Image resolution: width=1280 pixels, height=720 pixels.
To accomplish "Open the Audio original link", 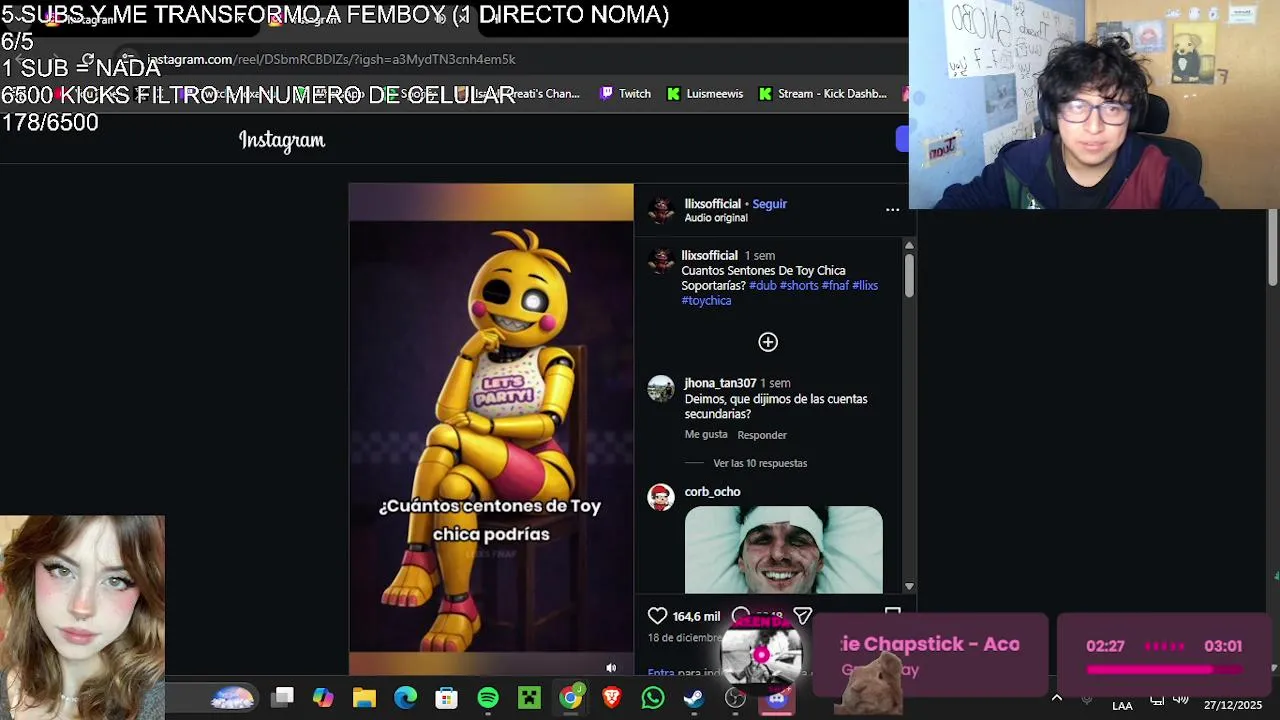I will 716,218.
